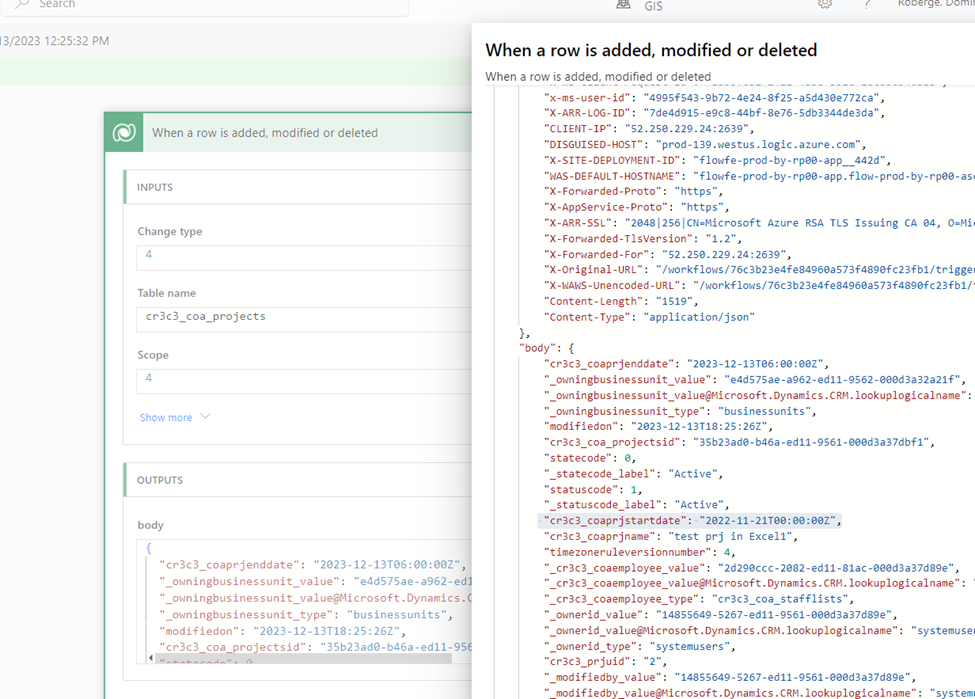Click the "X-Forwarded-For" header line
Image resolution: width=975 pixels, height=699 pixels.
point(668,254)
